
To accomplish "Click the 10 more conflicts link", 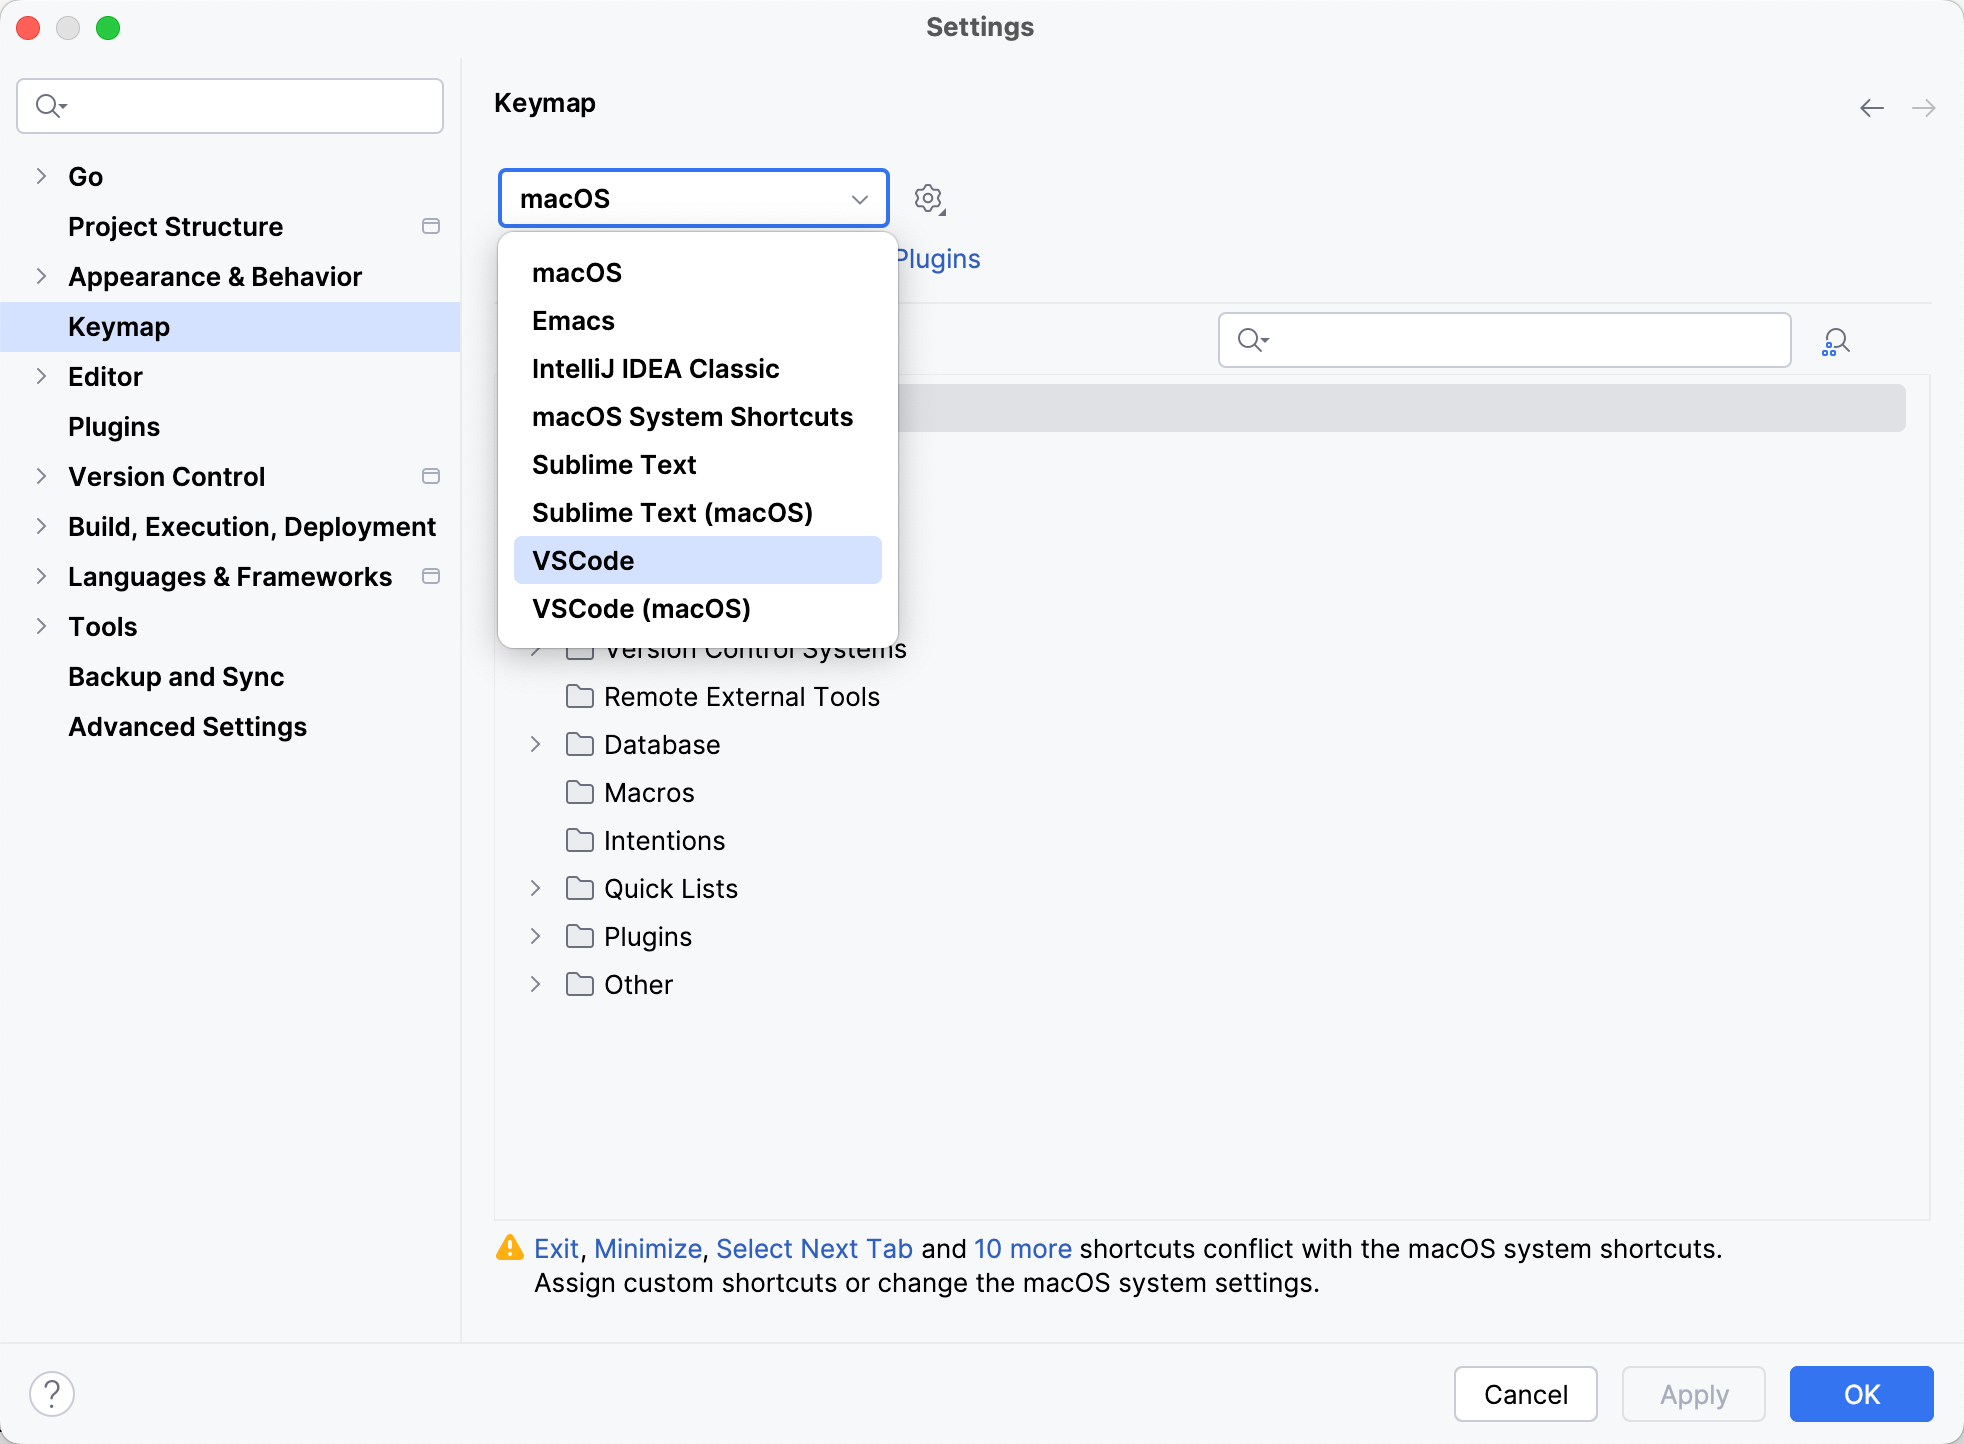I will coord(1021,1248).
